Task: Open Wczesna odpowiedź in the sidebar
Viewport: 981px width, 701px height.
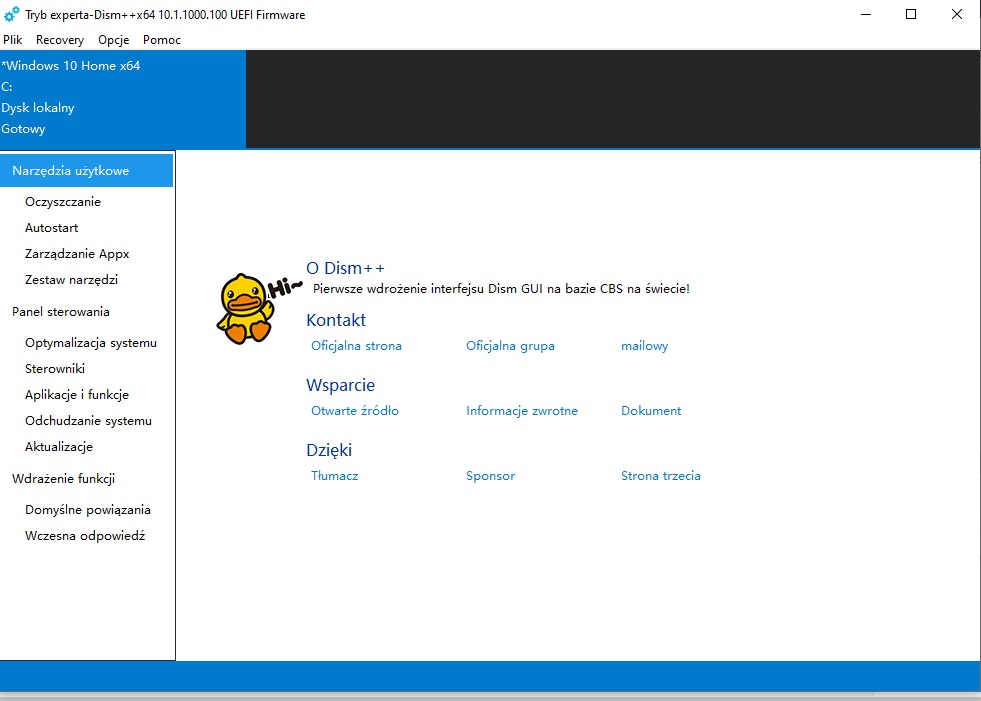Action: [85, 536]
